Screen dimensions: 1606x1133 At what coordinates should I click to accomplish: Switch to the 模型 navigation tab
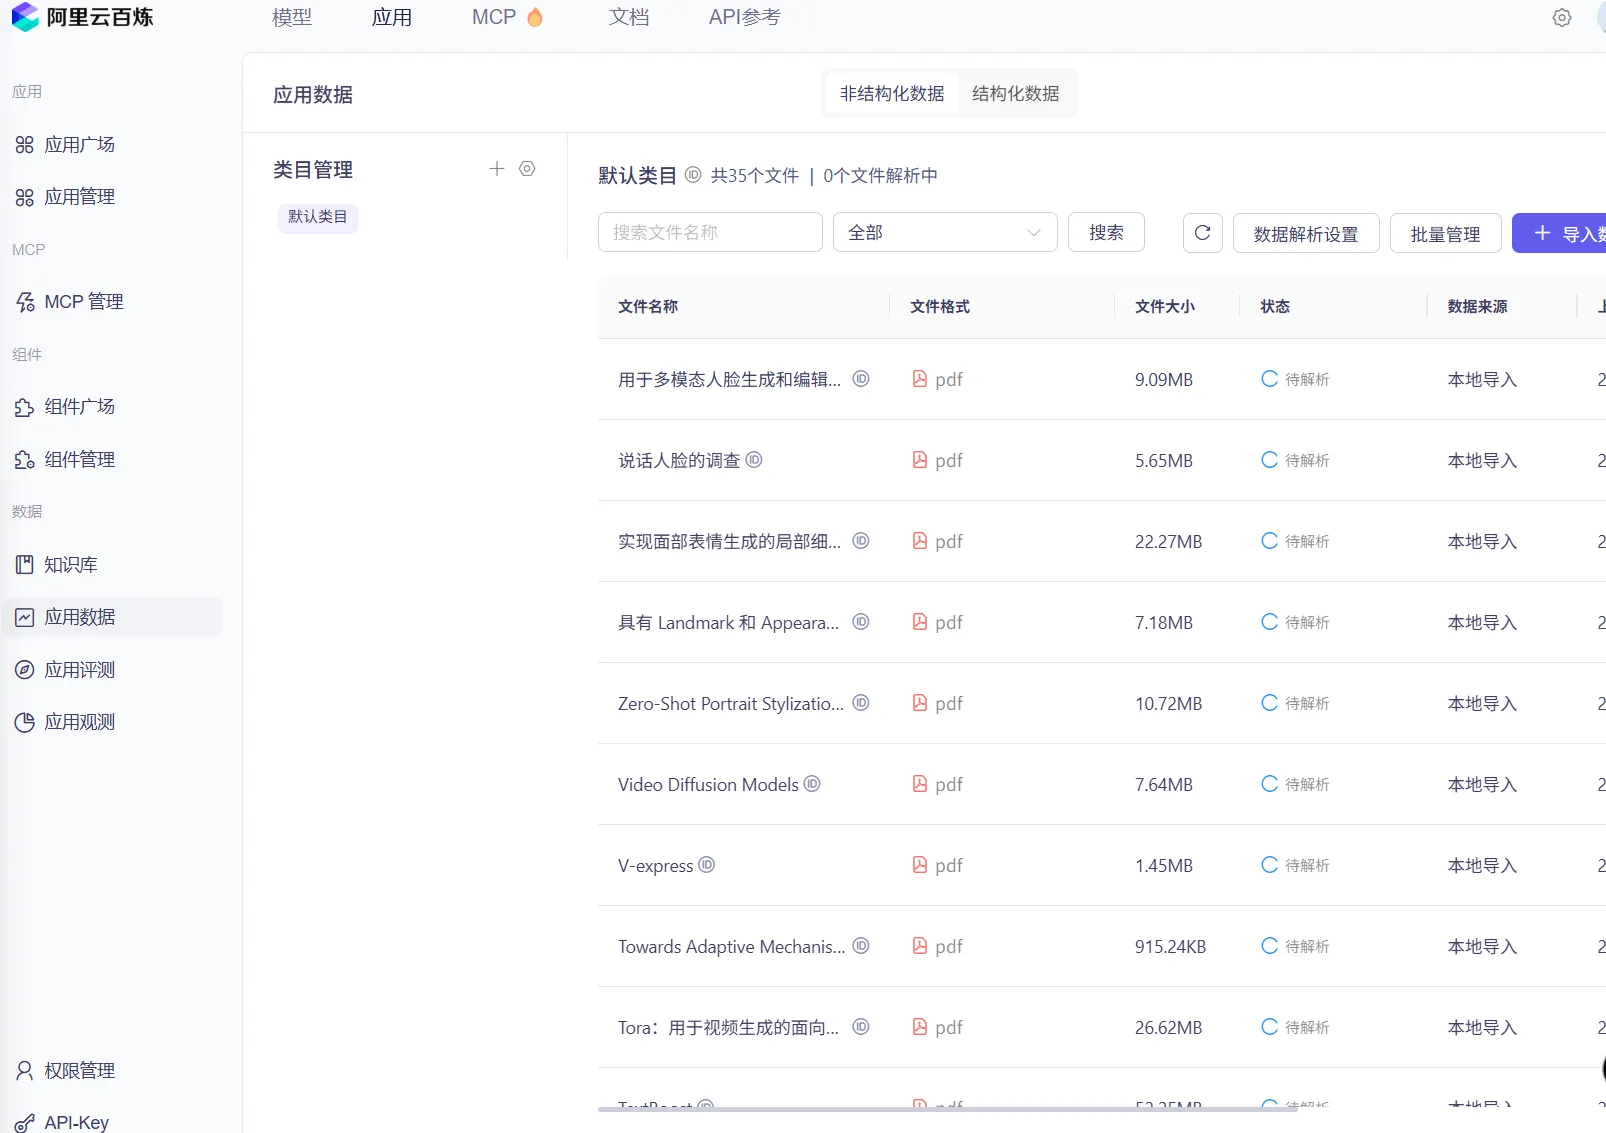click(292, 17)
